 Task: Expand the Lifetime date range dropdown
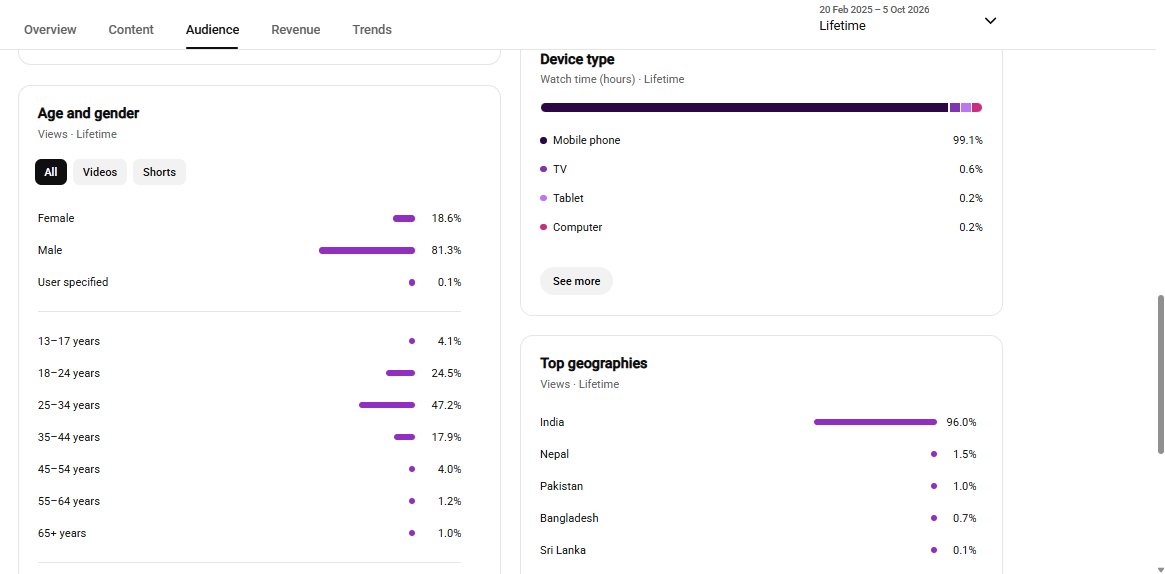pyautogui.click(x=908, y=20)
